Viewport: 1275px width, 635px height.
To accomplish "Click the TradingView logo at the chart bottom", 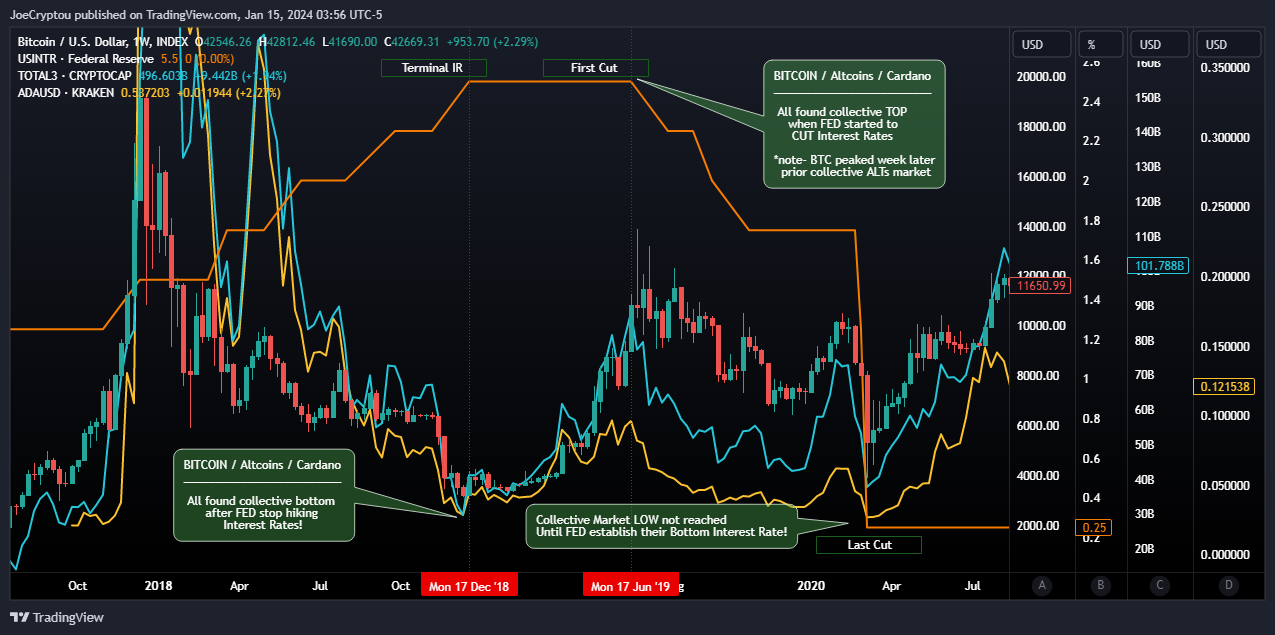I will pyautogui.click(x=56, y=617).
